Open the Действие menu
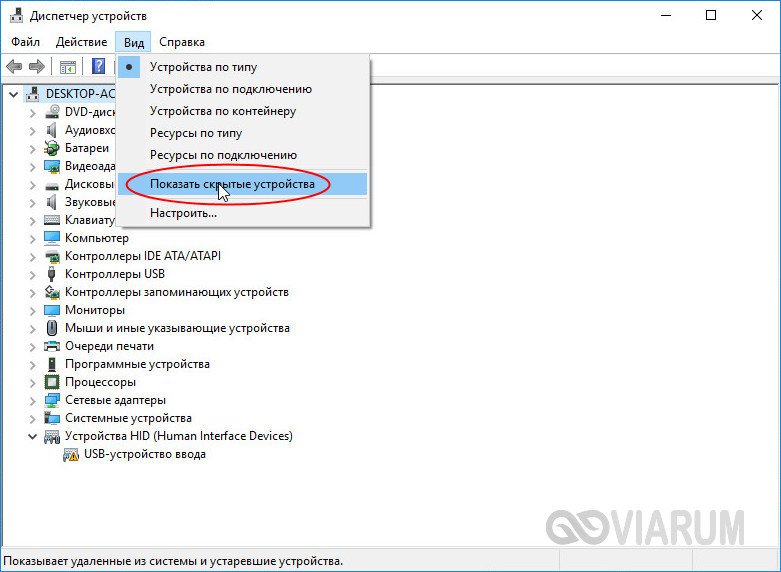781x572 pixels. [x=81, y=42]
